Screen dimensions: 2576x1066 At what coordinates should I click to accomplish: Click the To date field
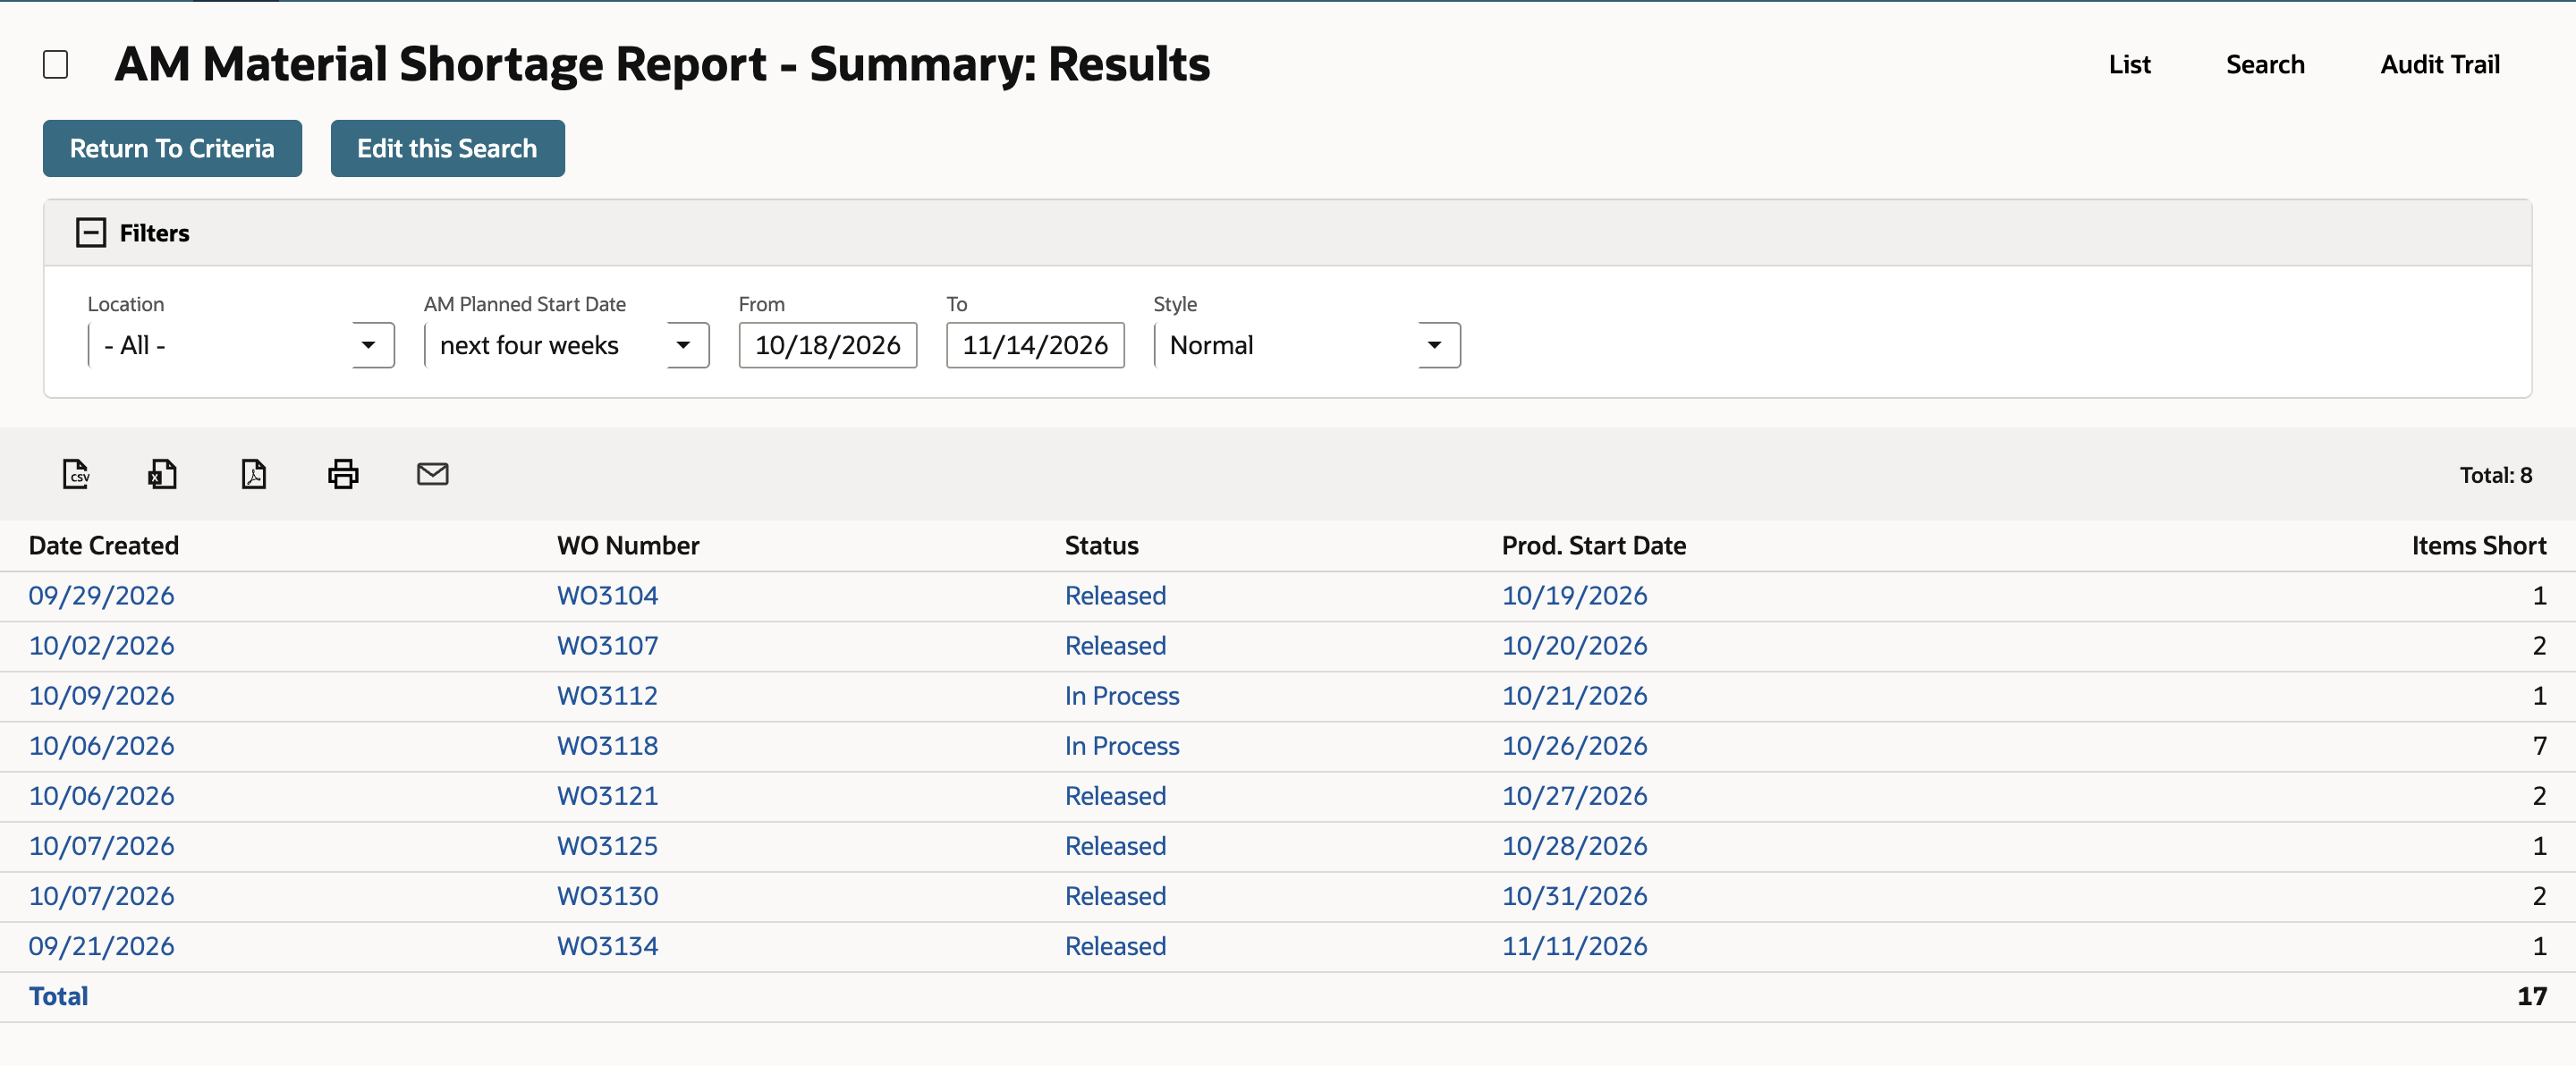(1035, 345)
